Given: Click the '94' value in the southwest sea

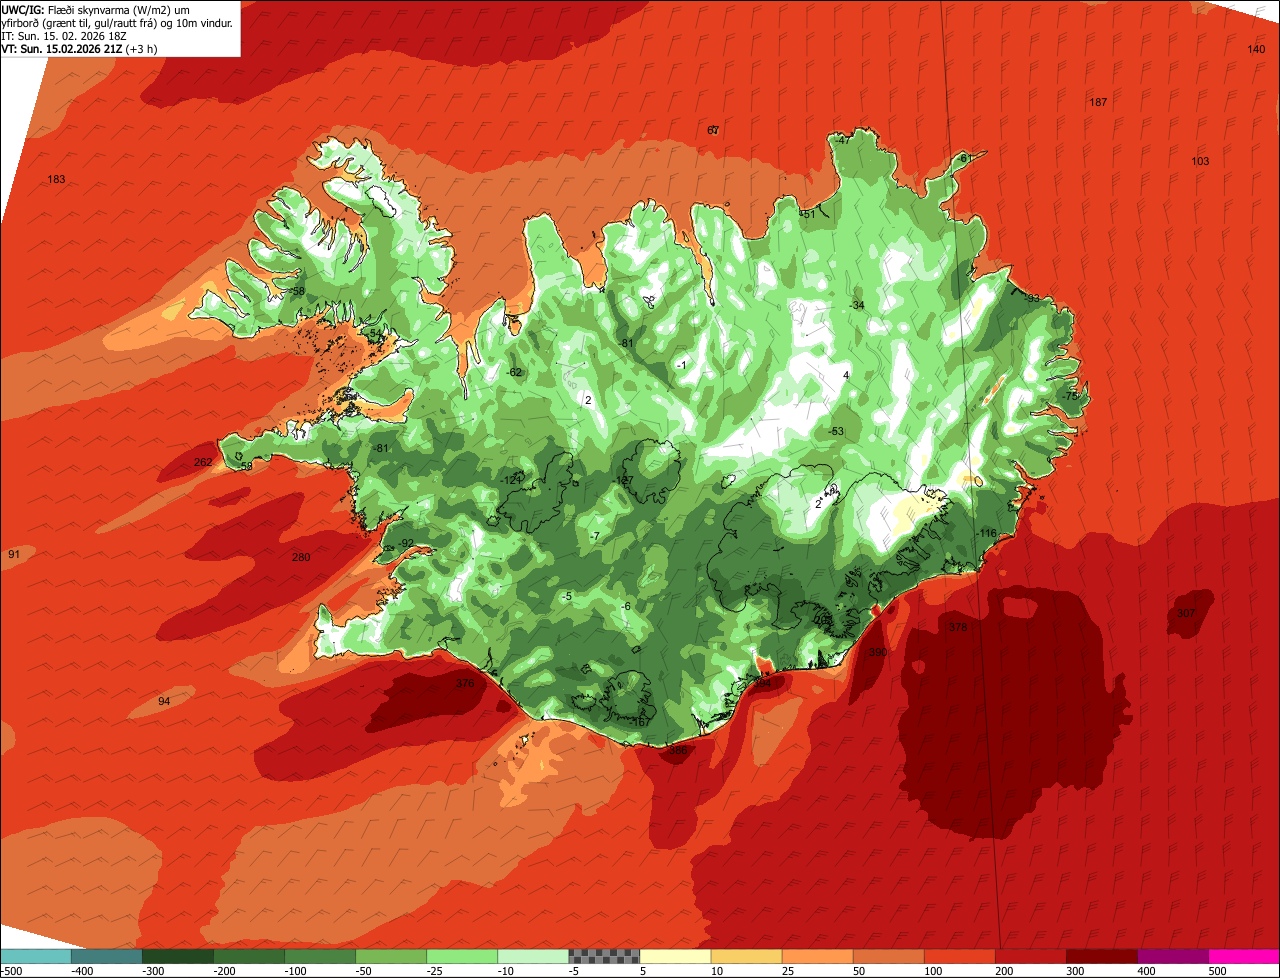Looking at the screenshot, I should [x=164, y=701].
